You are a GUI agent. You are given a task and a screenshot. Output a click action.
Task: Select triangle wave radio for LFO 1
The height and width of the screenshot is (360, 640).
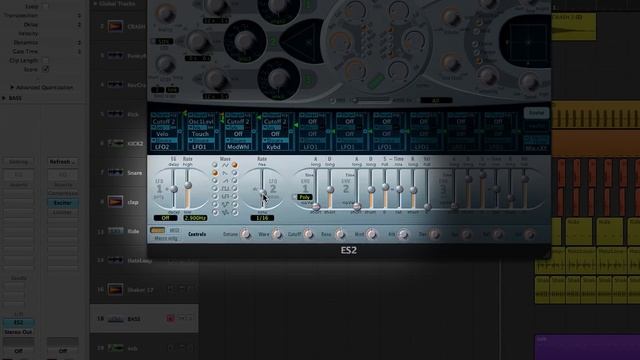215,165
